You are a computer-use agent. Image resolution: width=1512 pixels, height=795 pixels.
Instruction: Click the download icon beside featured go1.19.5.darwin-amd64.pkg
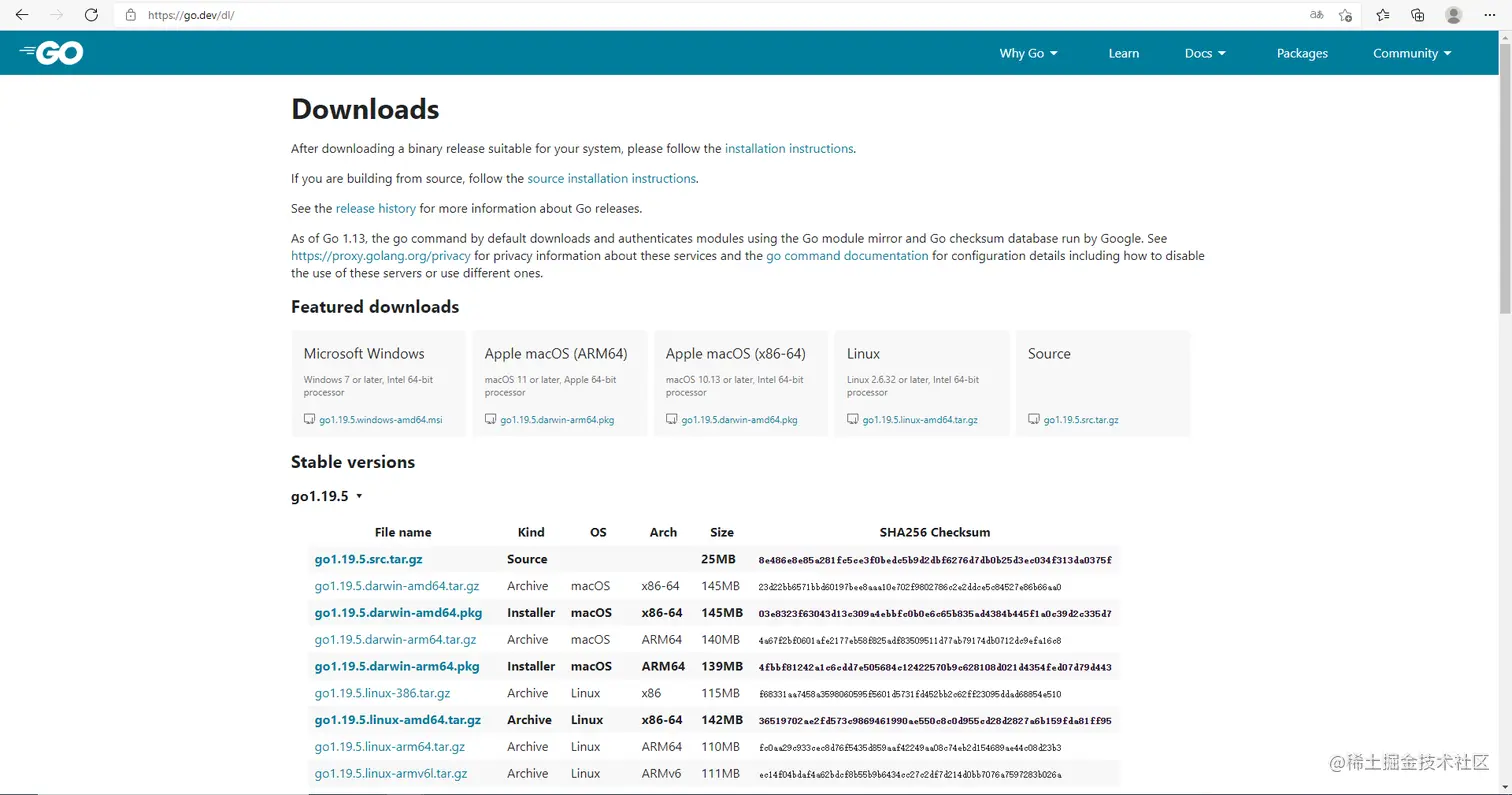tap(672, 420)
